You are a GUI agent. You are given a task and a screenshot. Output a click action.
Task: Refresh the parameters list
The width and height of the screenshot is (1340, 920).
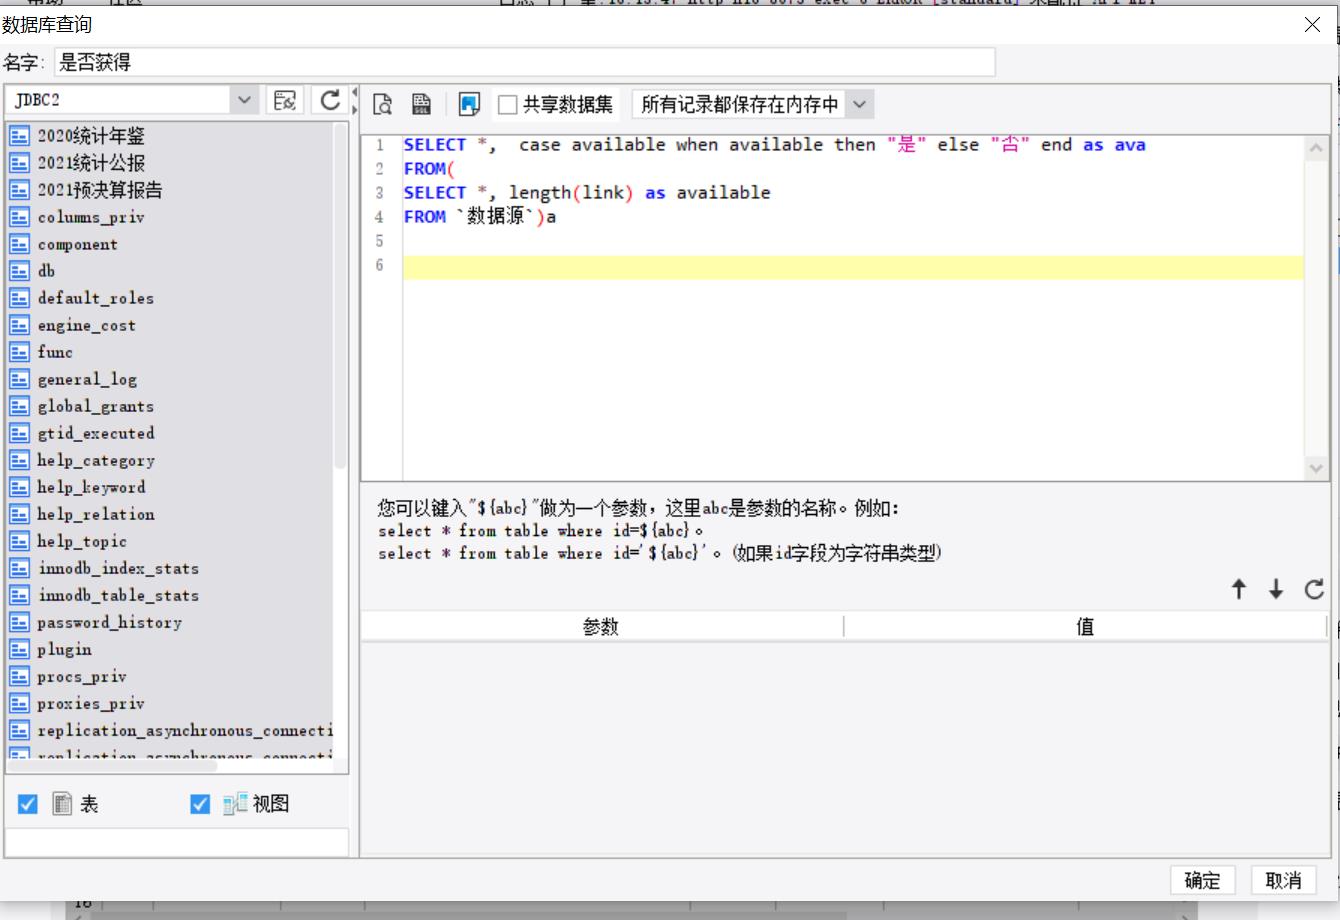pos(1314,589)
